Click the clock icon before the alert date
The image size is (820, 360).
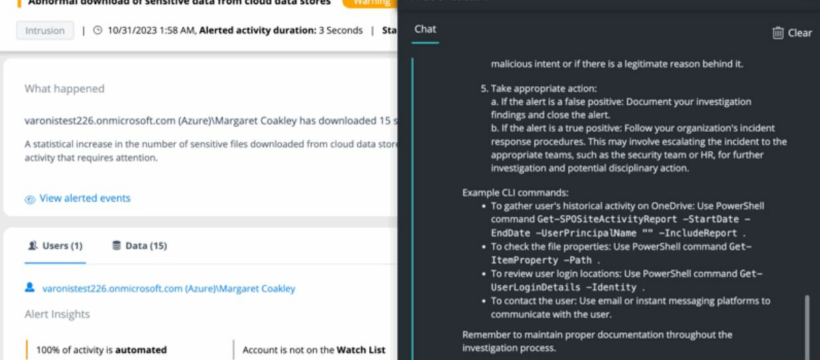tap(97, 30)
